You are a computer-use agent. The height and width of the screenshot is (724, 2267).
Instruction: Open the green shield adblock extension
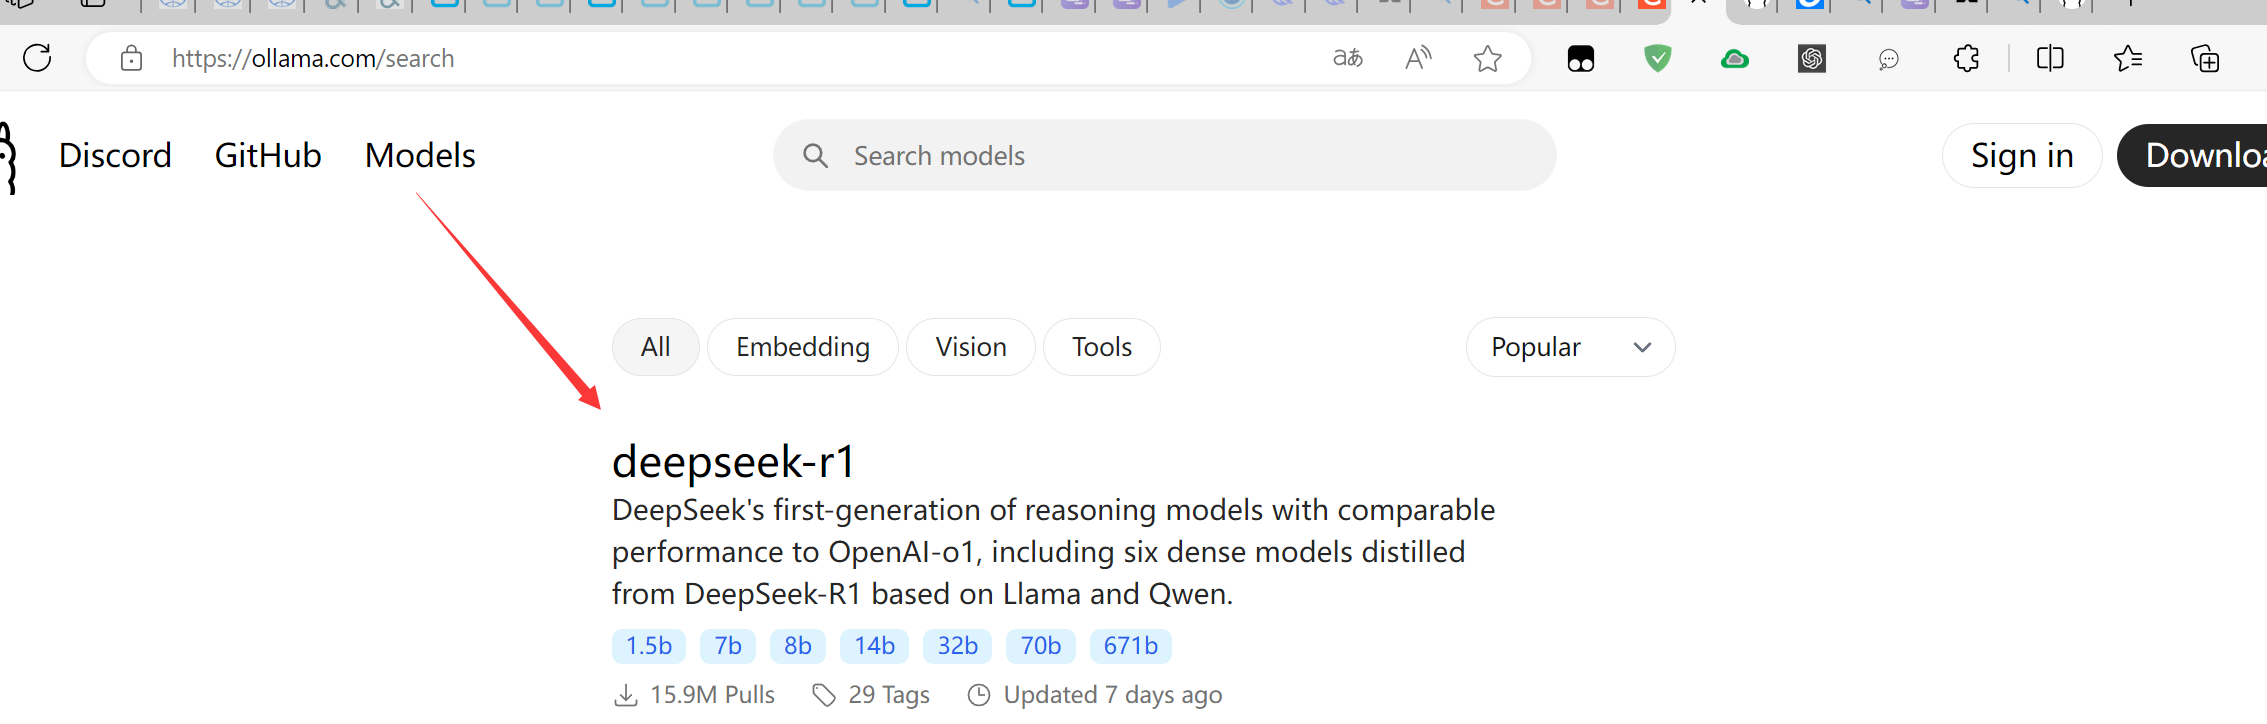[1658, 59]
